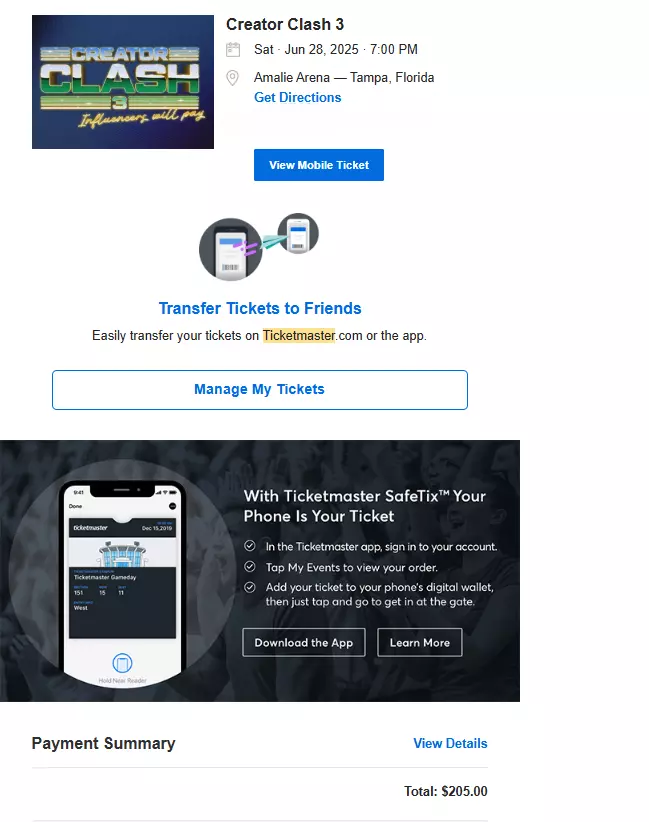The image size is (649, 822).
Task: Click the Total $205.00 amount
Action: click(446, 791)
